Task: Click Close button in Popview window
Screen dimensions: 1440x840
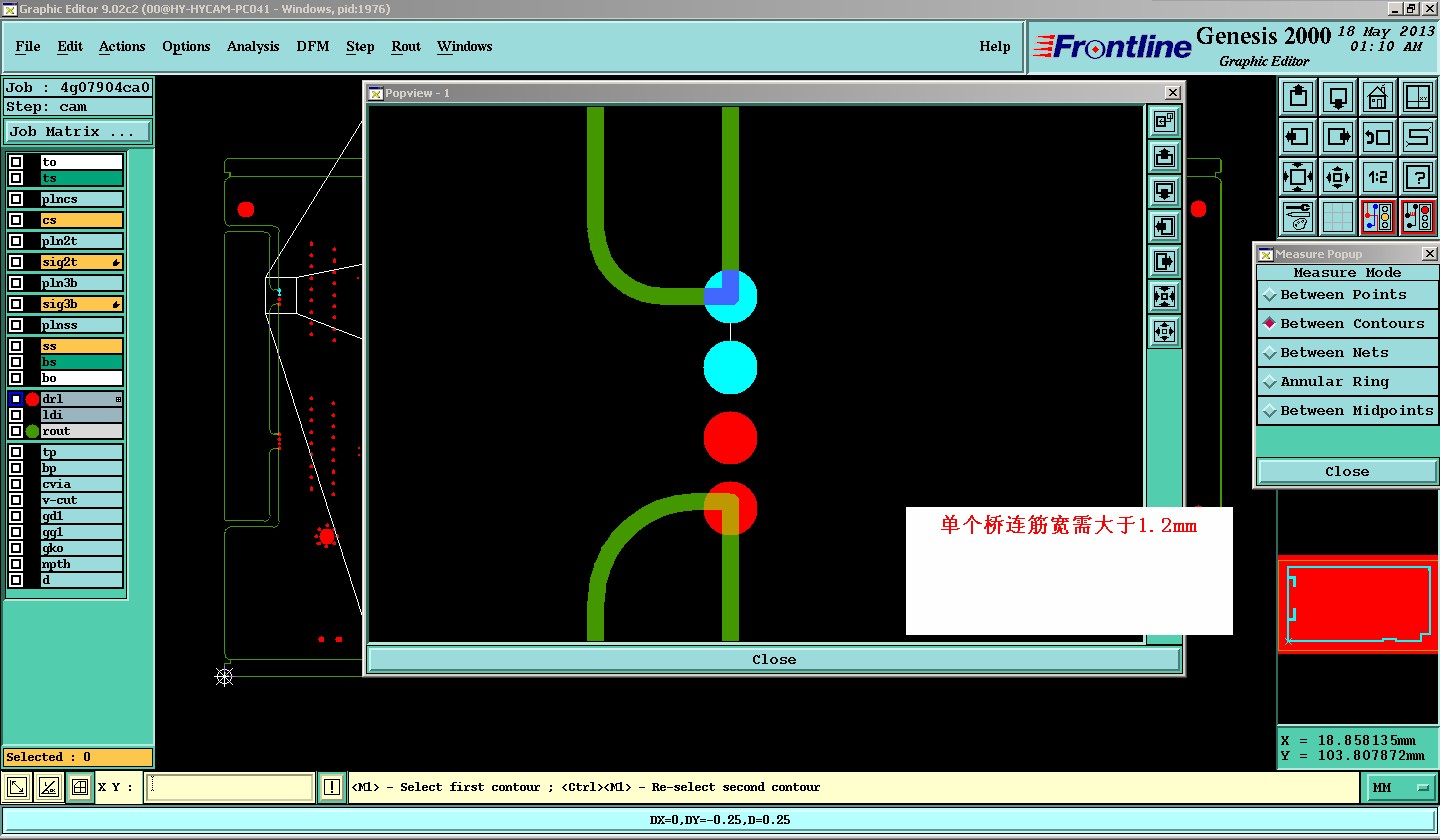Action: tap(774, 660)
